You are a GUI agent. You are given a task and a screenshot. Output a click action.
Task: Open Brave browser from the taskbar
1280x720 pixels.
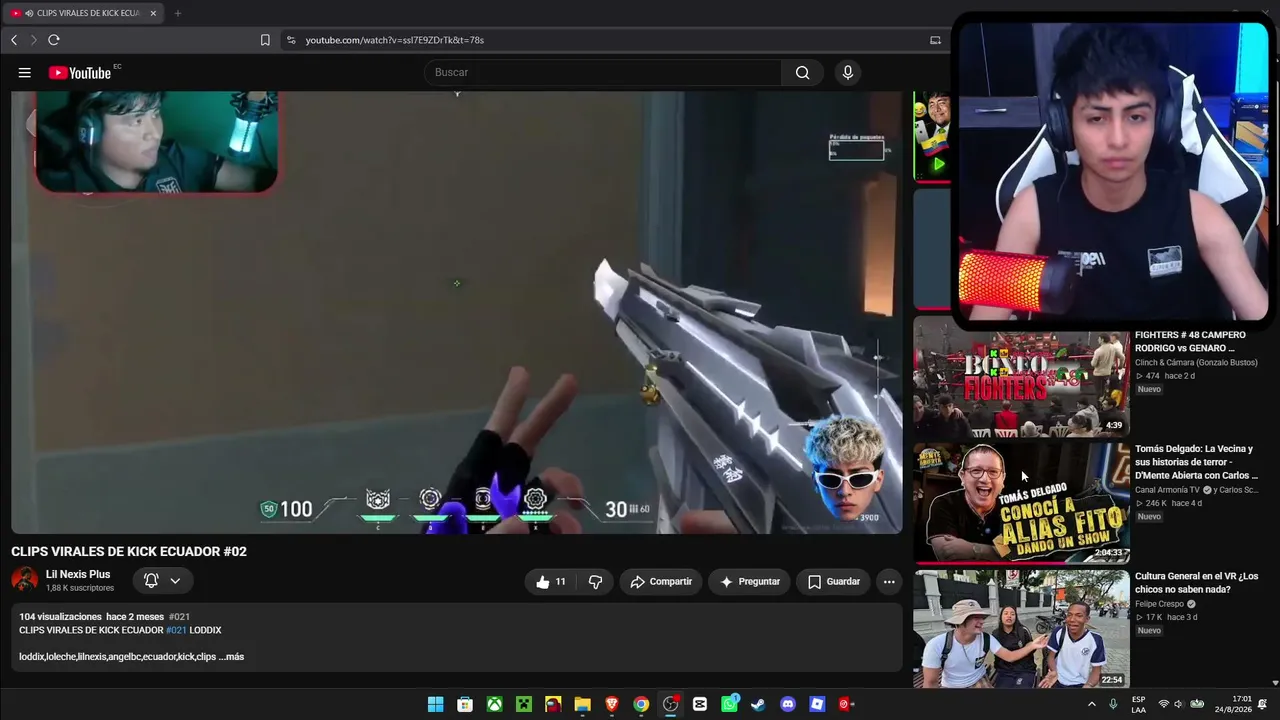[x=612, y=704]
